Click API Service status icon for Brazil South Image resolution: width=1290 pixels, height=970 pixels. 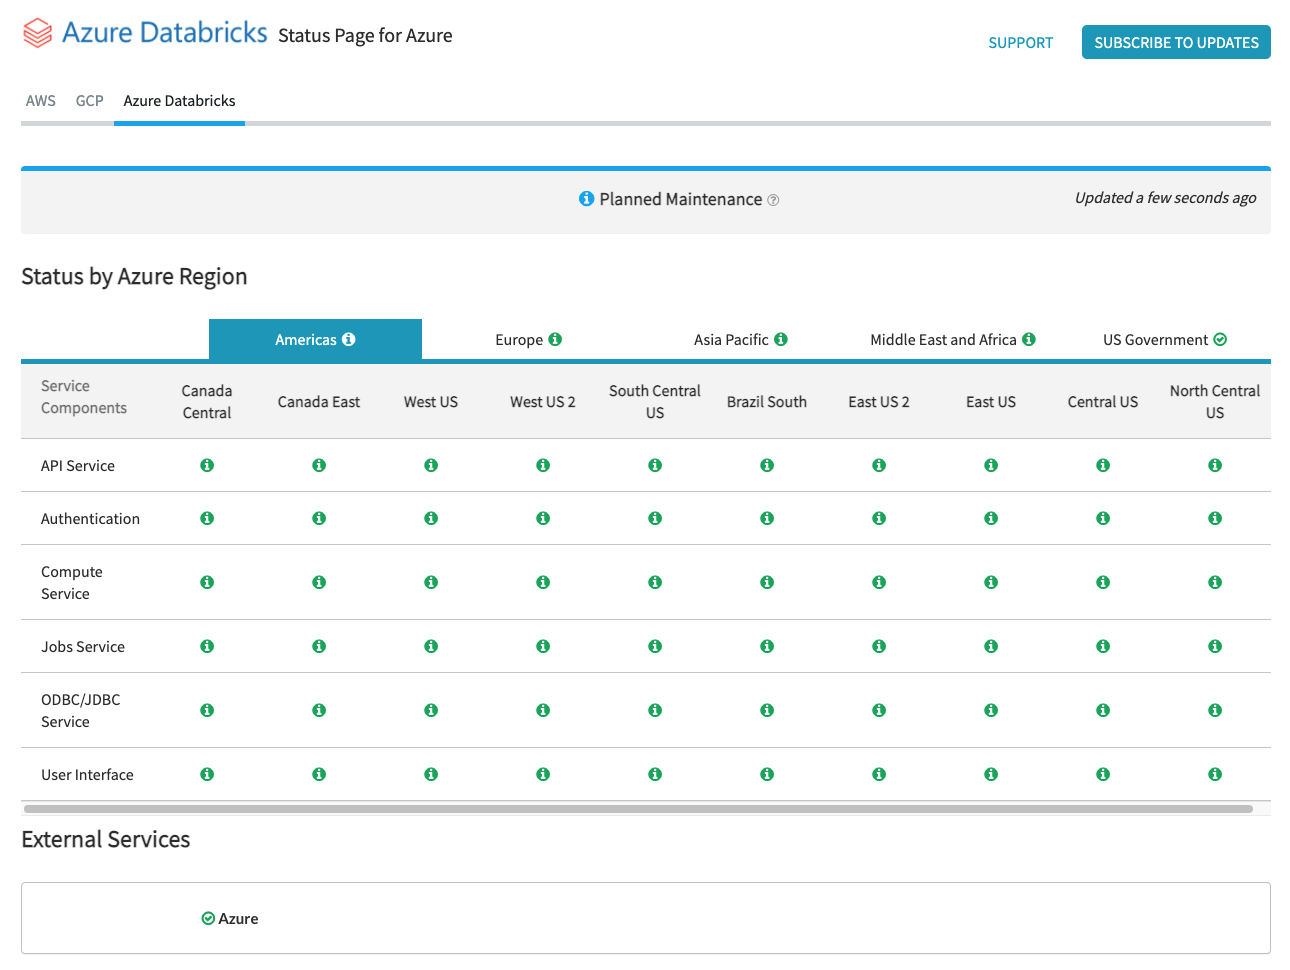click(x=767, y=465)
